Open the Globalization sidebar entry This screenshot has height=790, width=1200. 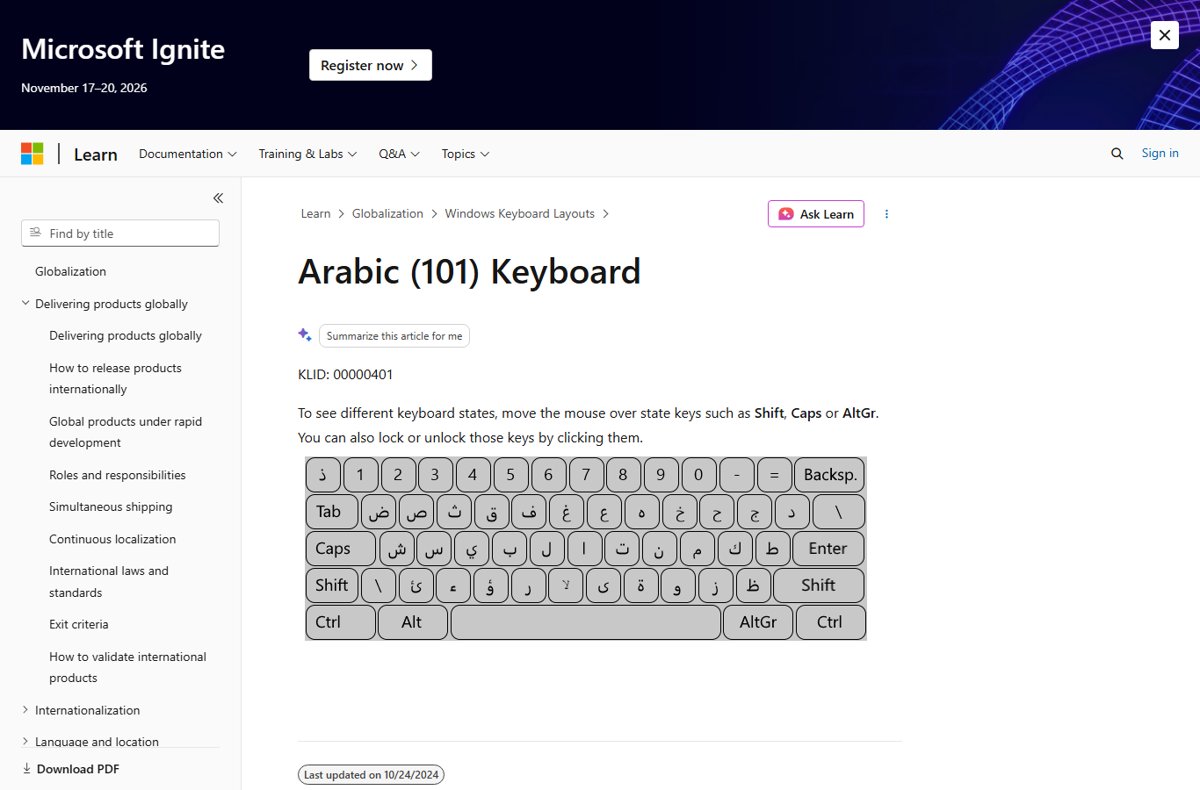70,271
